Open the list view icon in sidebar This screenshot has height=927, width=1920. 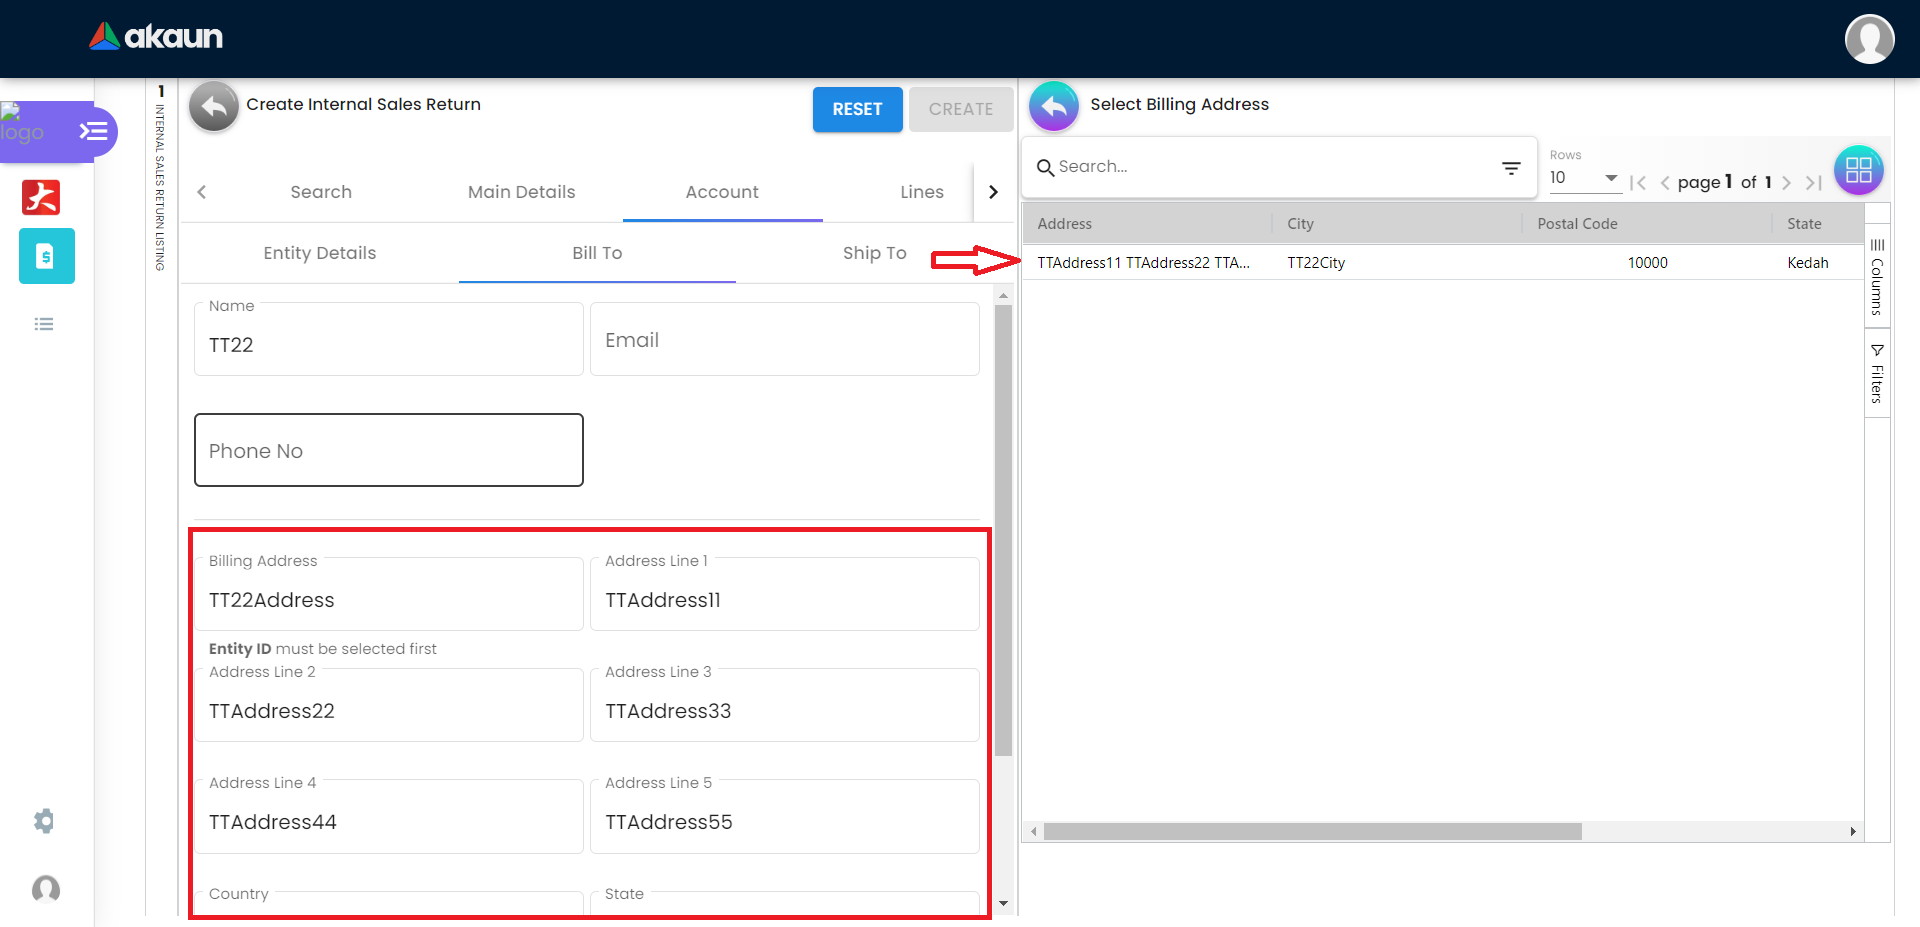pyautogui.click(x=44, y=324)
